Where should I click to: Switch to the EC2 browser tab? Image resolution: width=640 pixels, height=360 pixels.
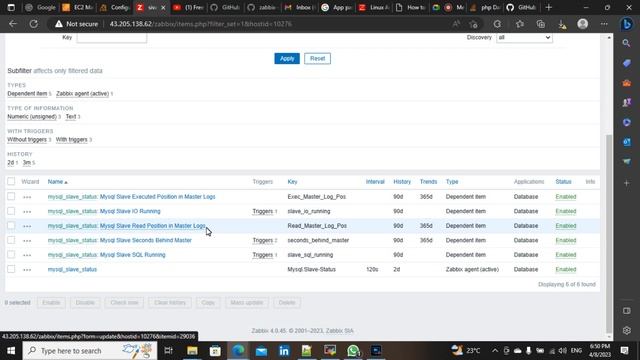79,7
